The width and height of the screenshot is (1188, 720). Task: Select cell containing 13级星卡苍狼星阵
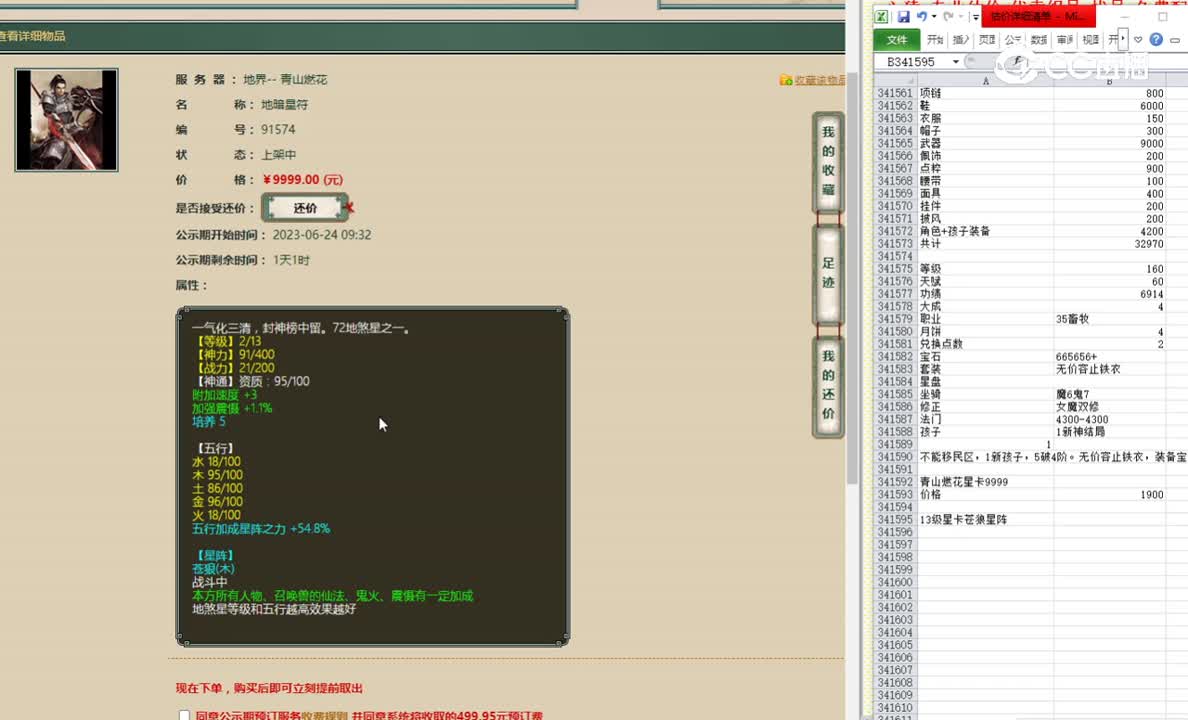point(985,520)
